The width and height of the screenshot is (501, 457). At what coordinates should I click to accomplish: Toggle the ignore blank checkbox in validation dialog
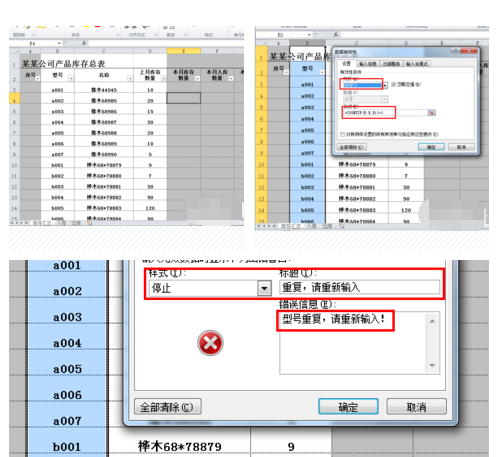point(394,84)
